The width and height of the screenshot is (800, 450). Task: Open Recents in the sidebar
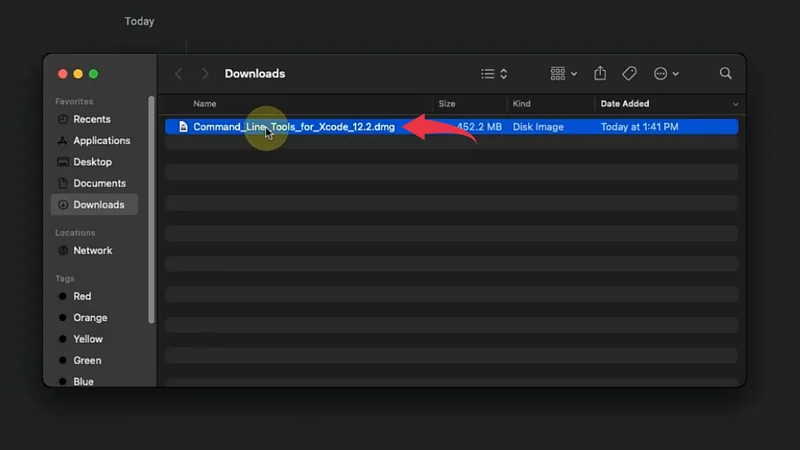coord(91,120)
